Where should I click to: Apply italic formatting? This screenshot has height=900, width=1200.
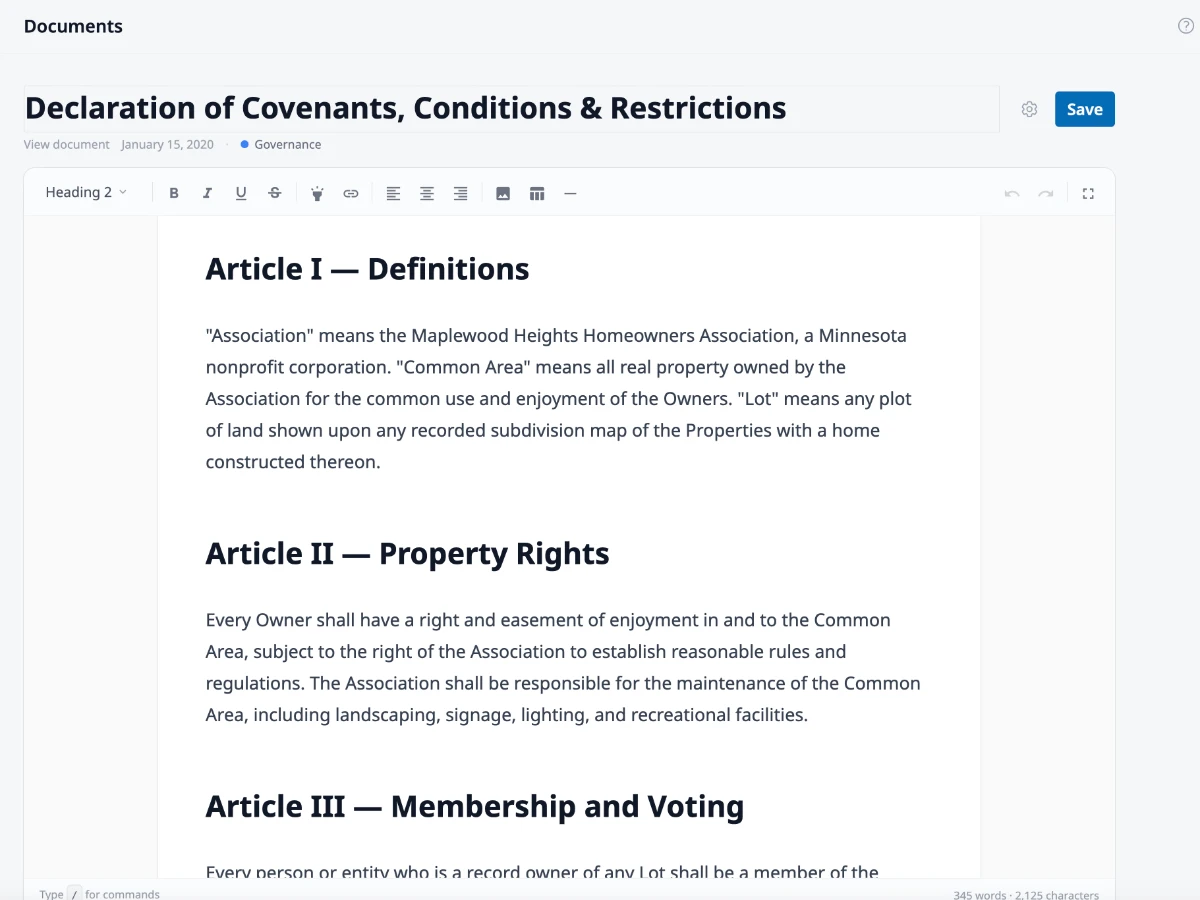[207, 193]
